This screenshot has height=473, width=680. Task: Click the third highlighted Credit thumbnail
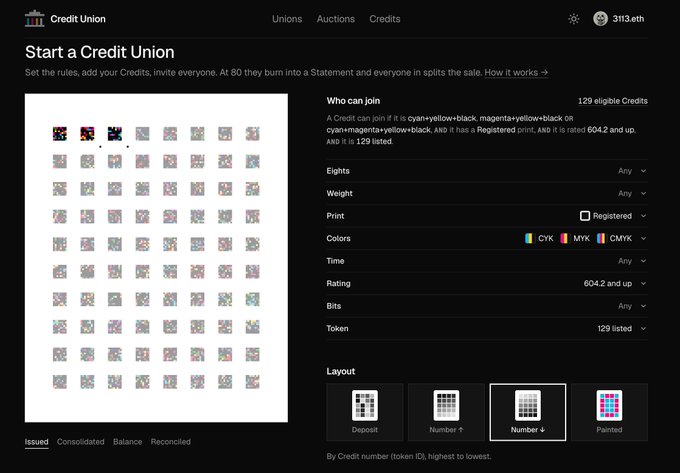(115, 134)
